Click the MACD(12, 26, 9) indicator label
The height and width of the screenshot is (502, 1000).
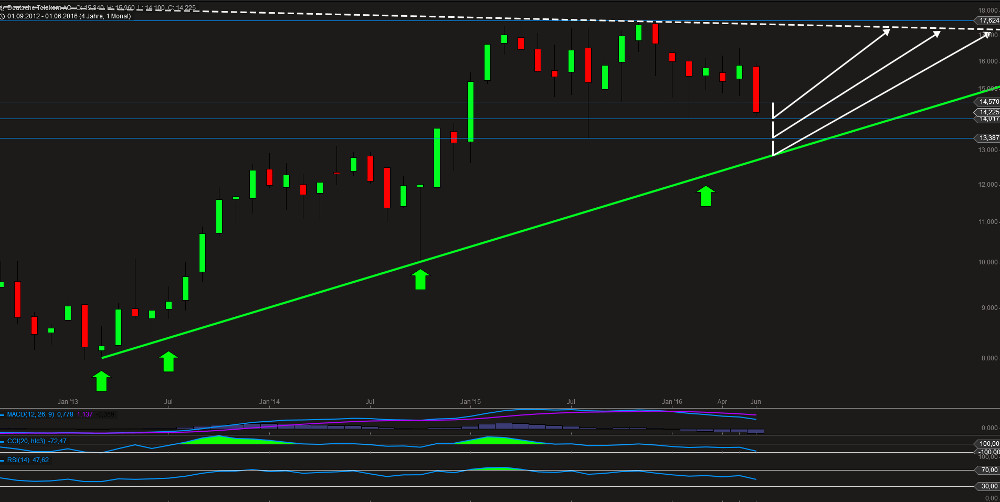pos(29,414)
